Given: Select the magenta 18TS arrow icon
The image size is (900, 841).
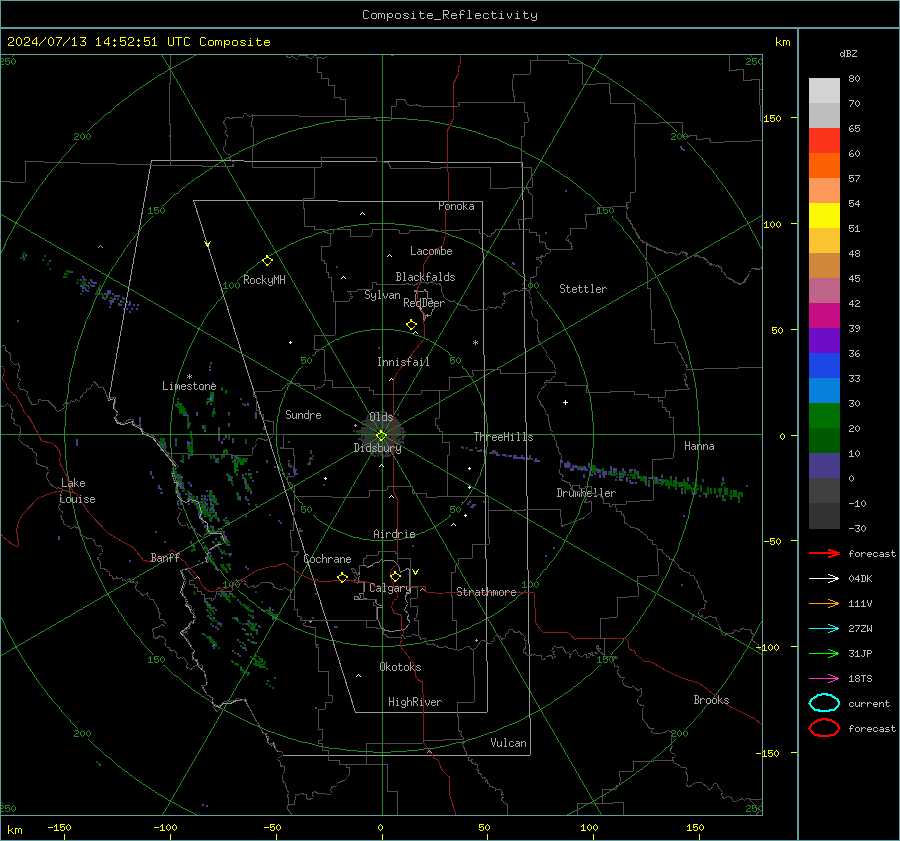Looking at the screenshot, I should (824, 678).
